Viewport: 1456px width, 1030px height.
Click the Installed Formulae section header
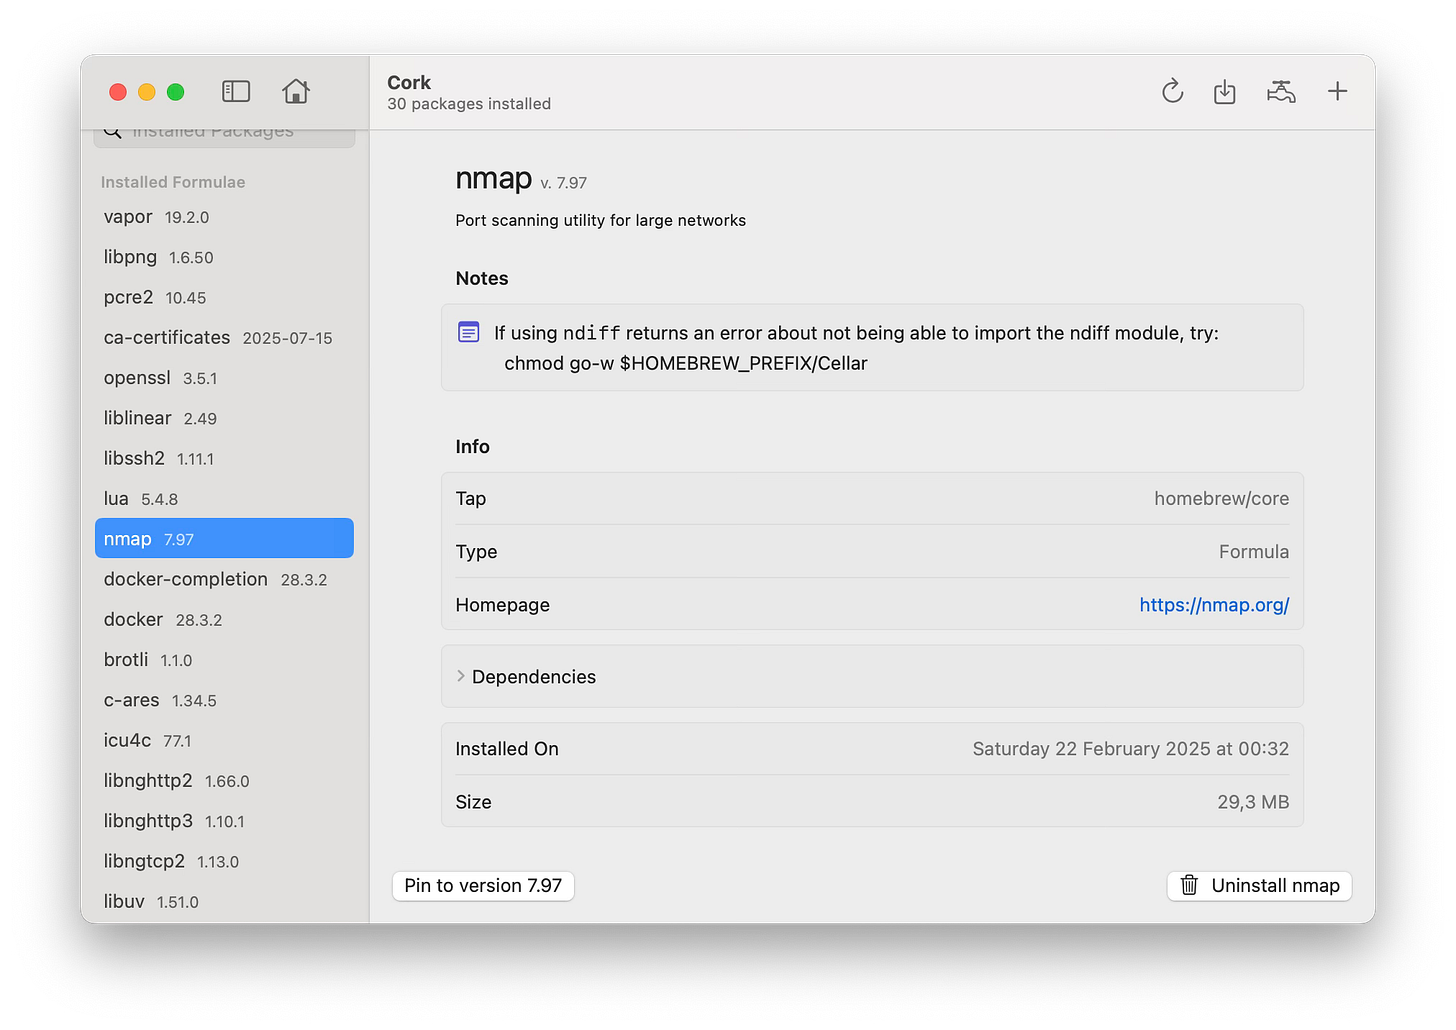(173, 182)
